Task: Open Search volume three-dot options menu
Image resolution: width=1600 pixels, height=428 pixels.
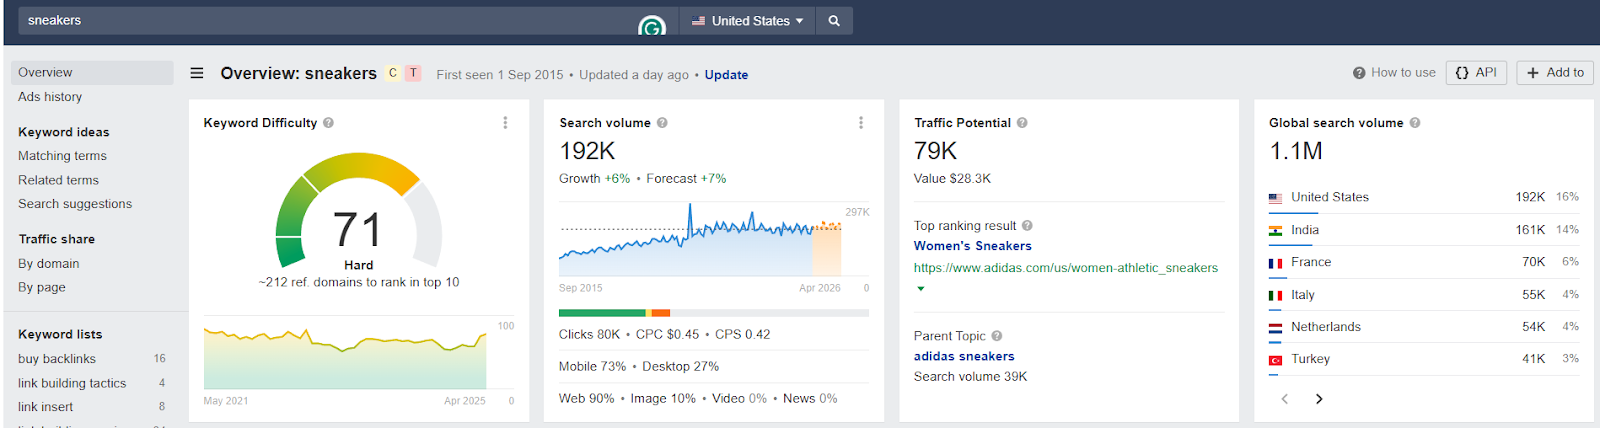Action: point(860,123)
